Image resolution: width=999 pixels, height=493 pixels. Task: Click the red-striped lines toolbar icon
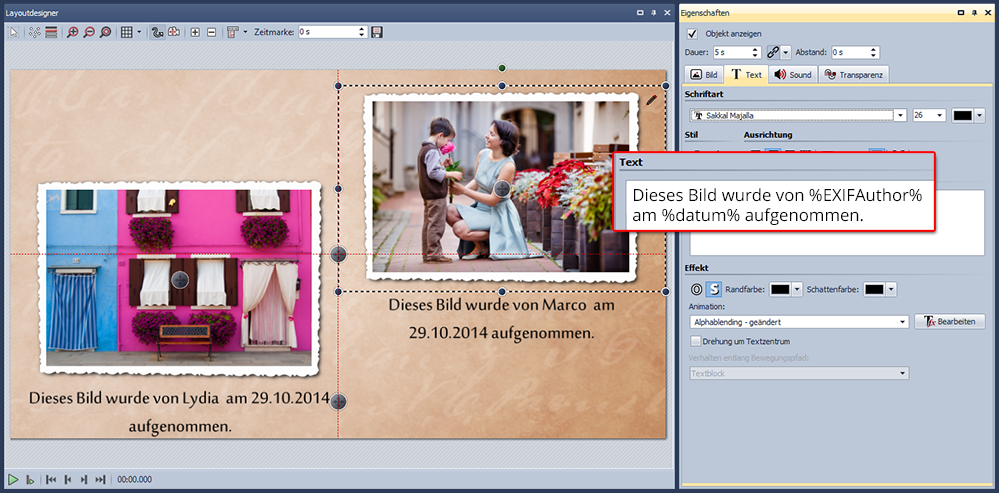[51, 32]
